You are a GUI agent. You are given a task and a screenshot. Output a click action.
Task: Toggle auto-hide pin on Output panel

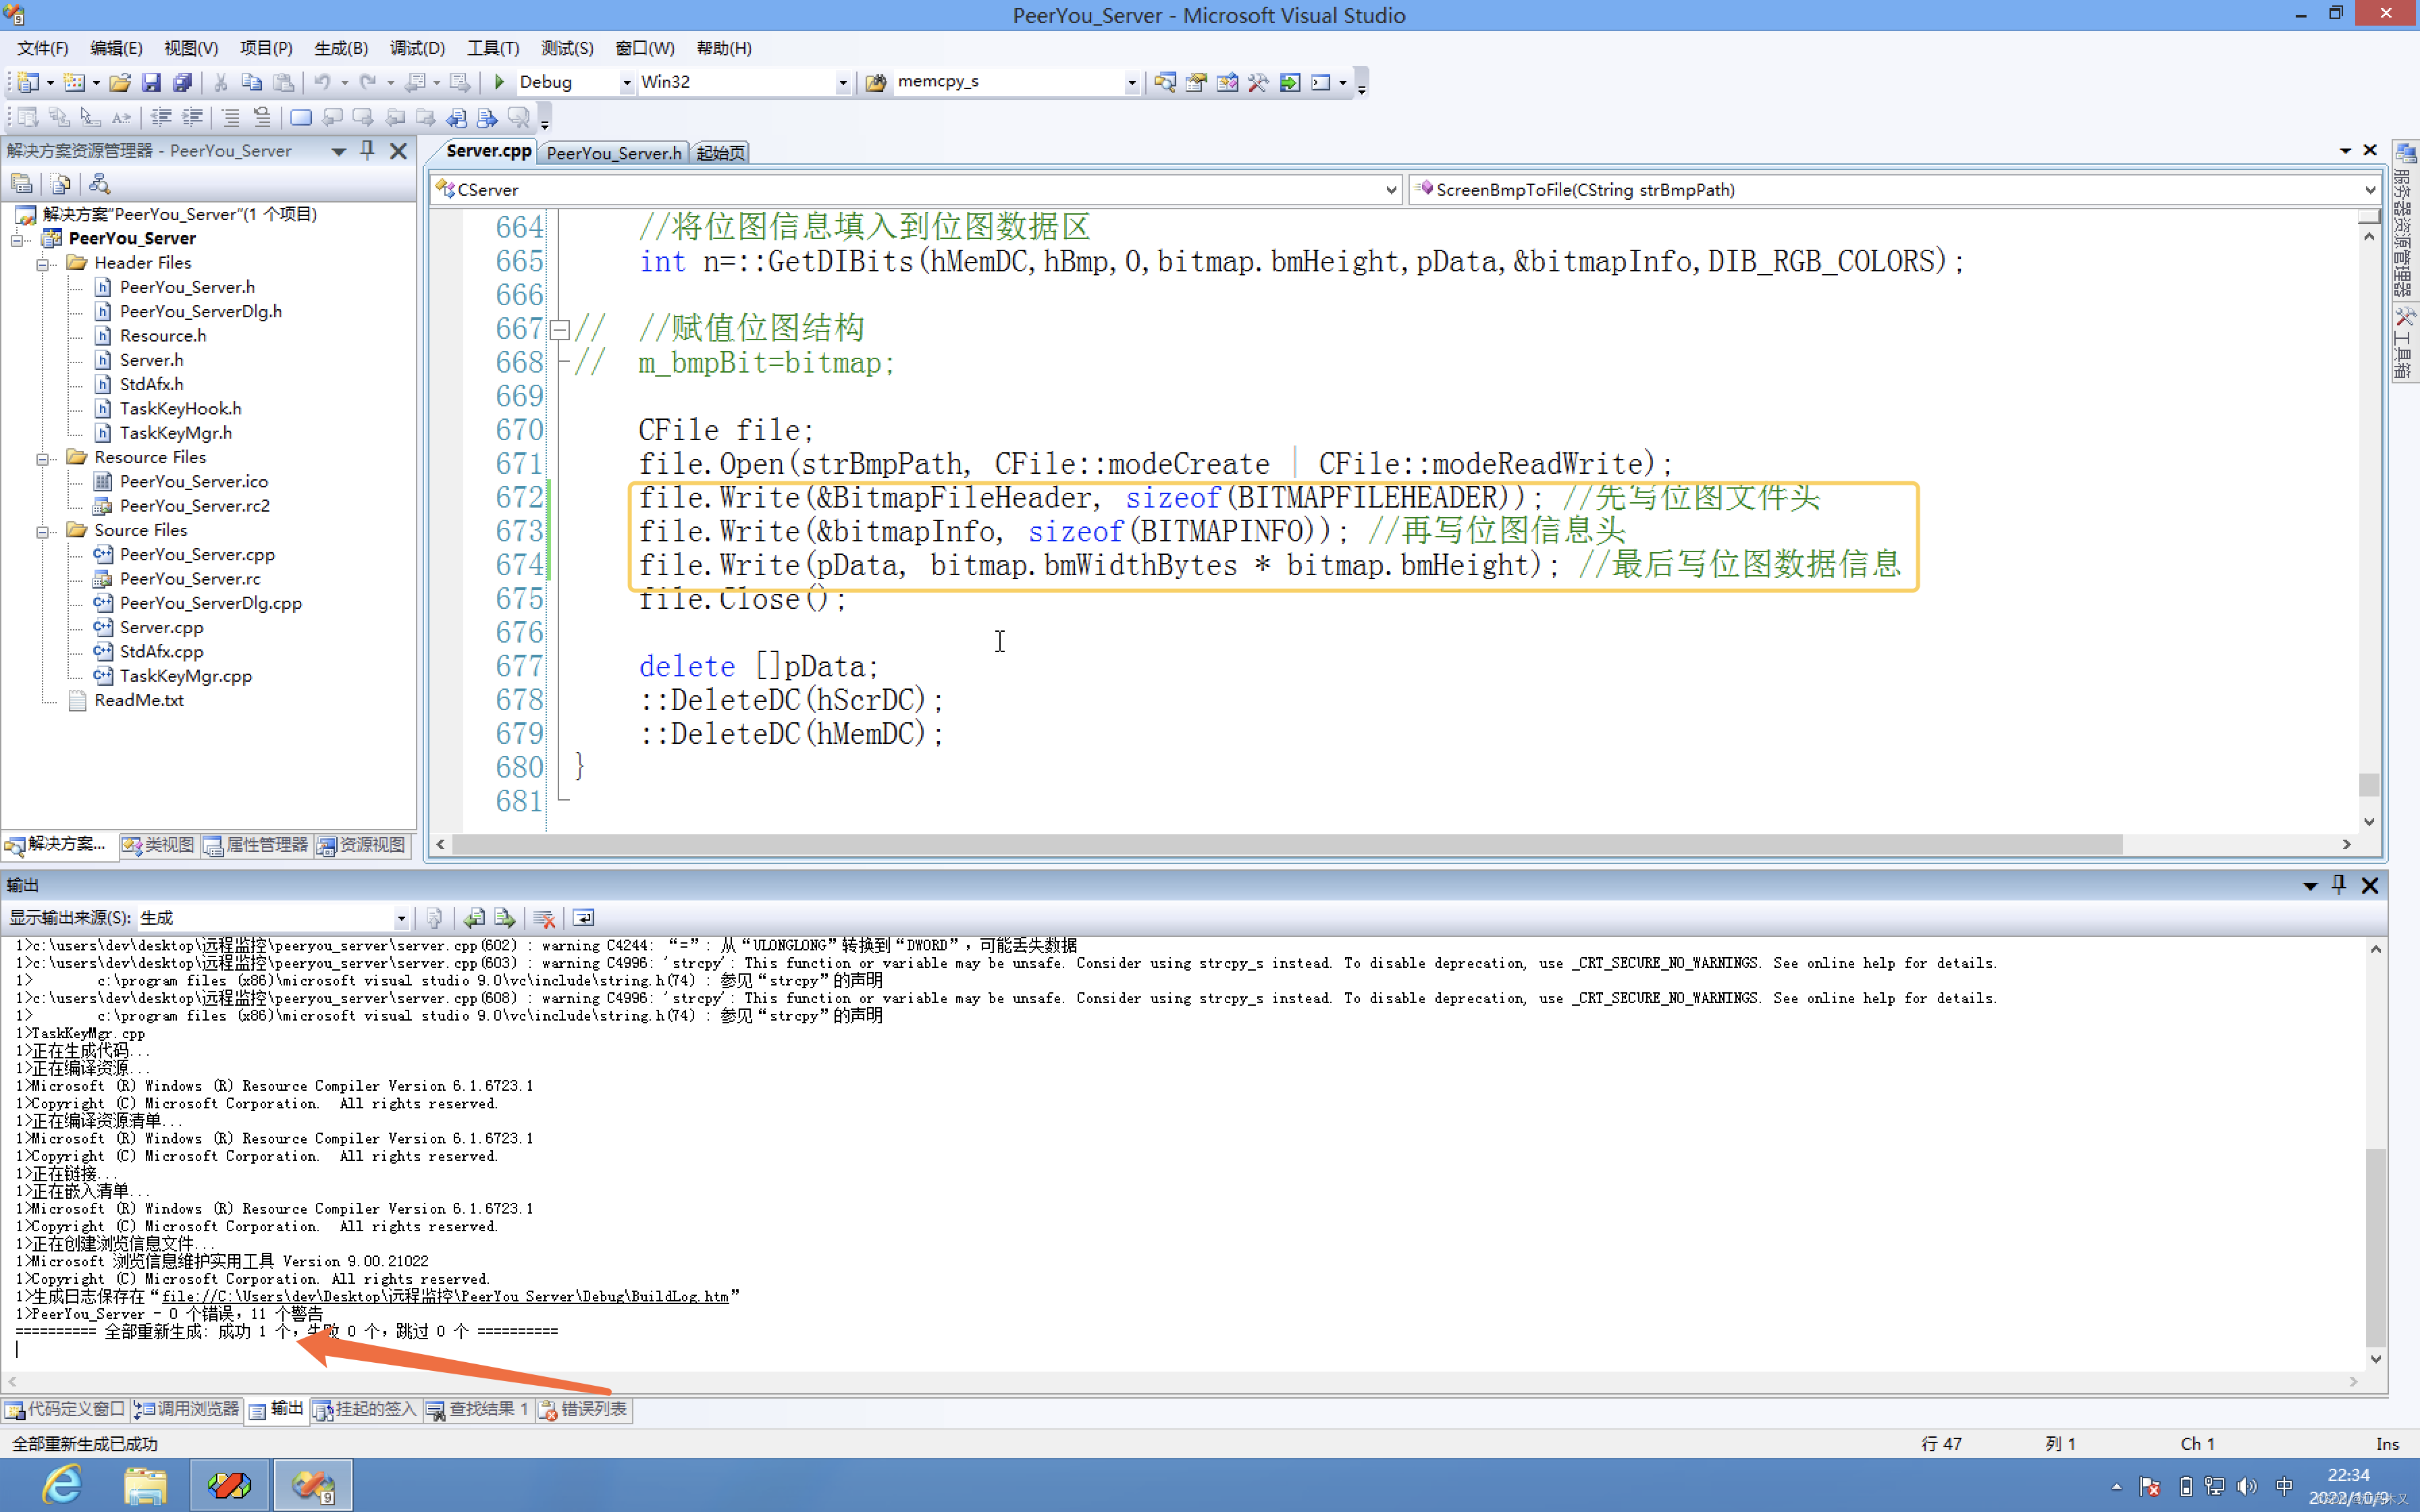tap(2338, 885)
